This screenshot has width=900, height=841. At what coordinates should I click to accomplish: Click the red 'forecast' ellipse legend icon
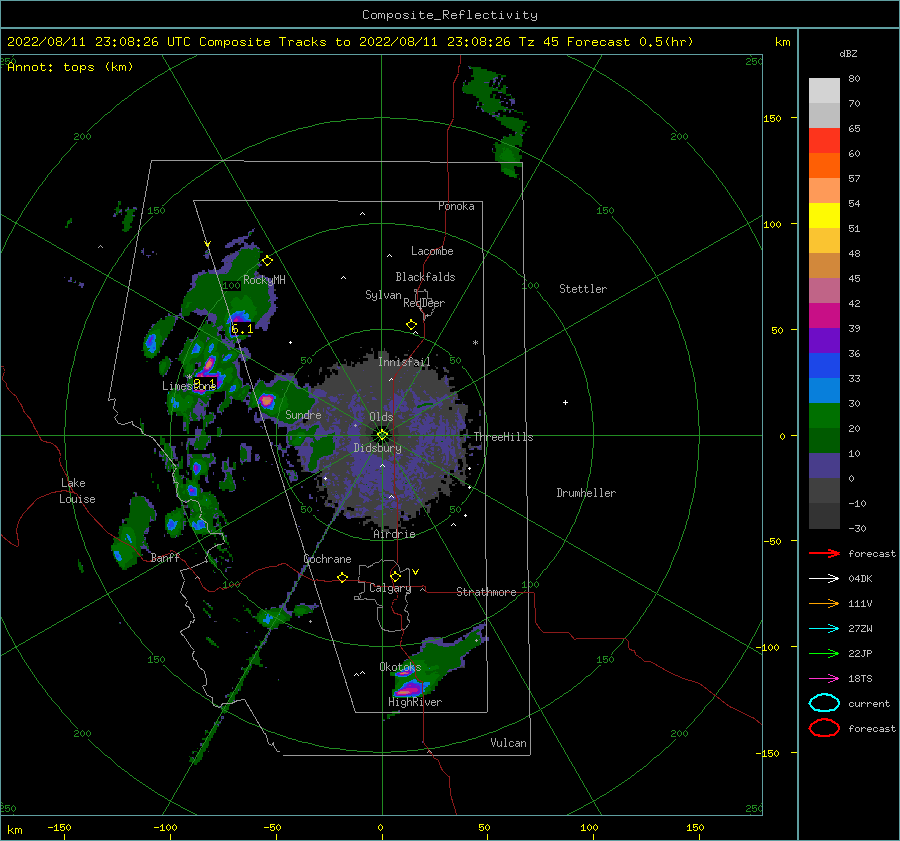click(x=824, y=728)
